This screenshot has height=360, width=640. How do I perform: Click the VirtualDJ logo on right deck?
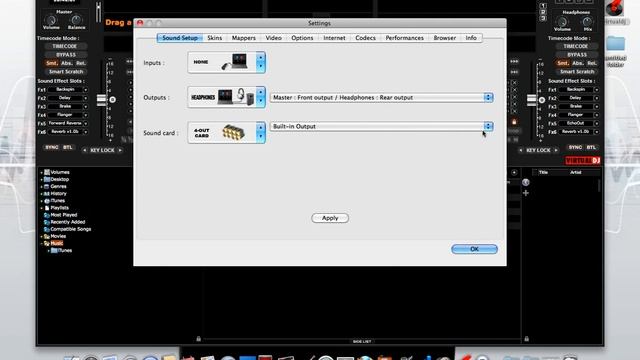583,160
